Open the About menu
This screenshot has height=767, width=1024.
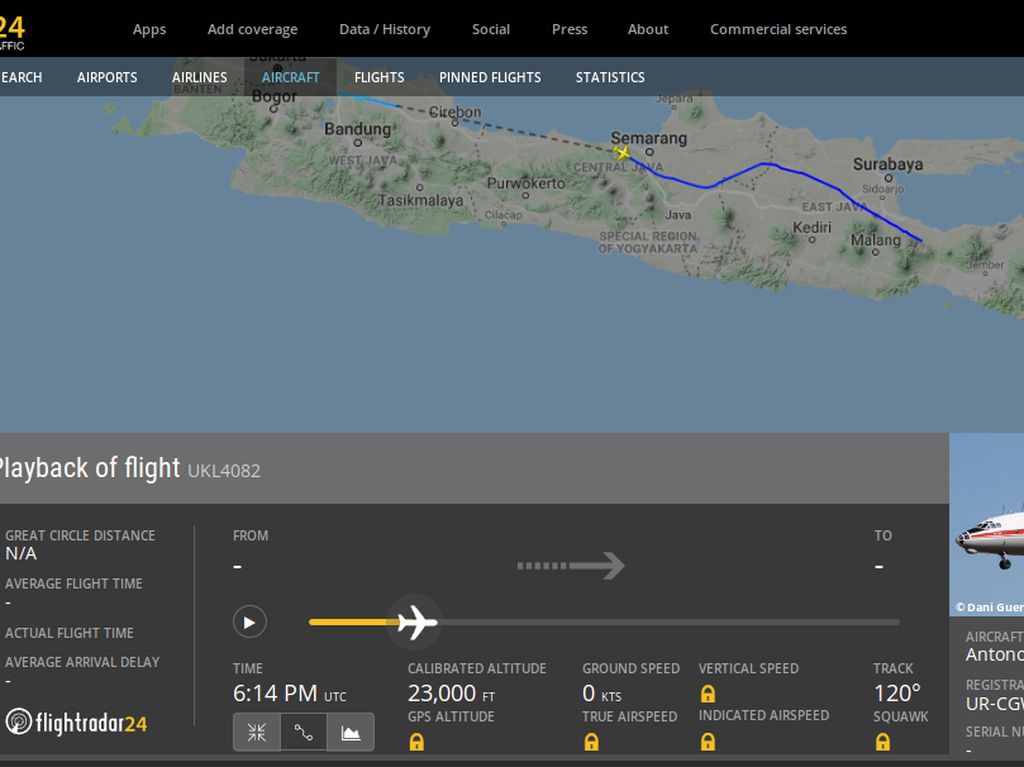648,29
